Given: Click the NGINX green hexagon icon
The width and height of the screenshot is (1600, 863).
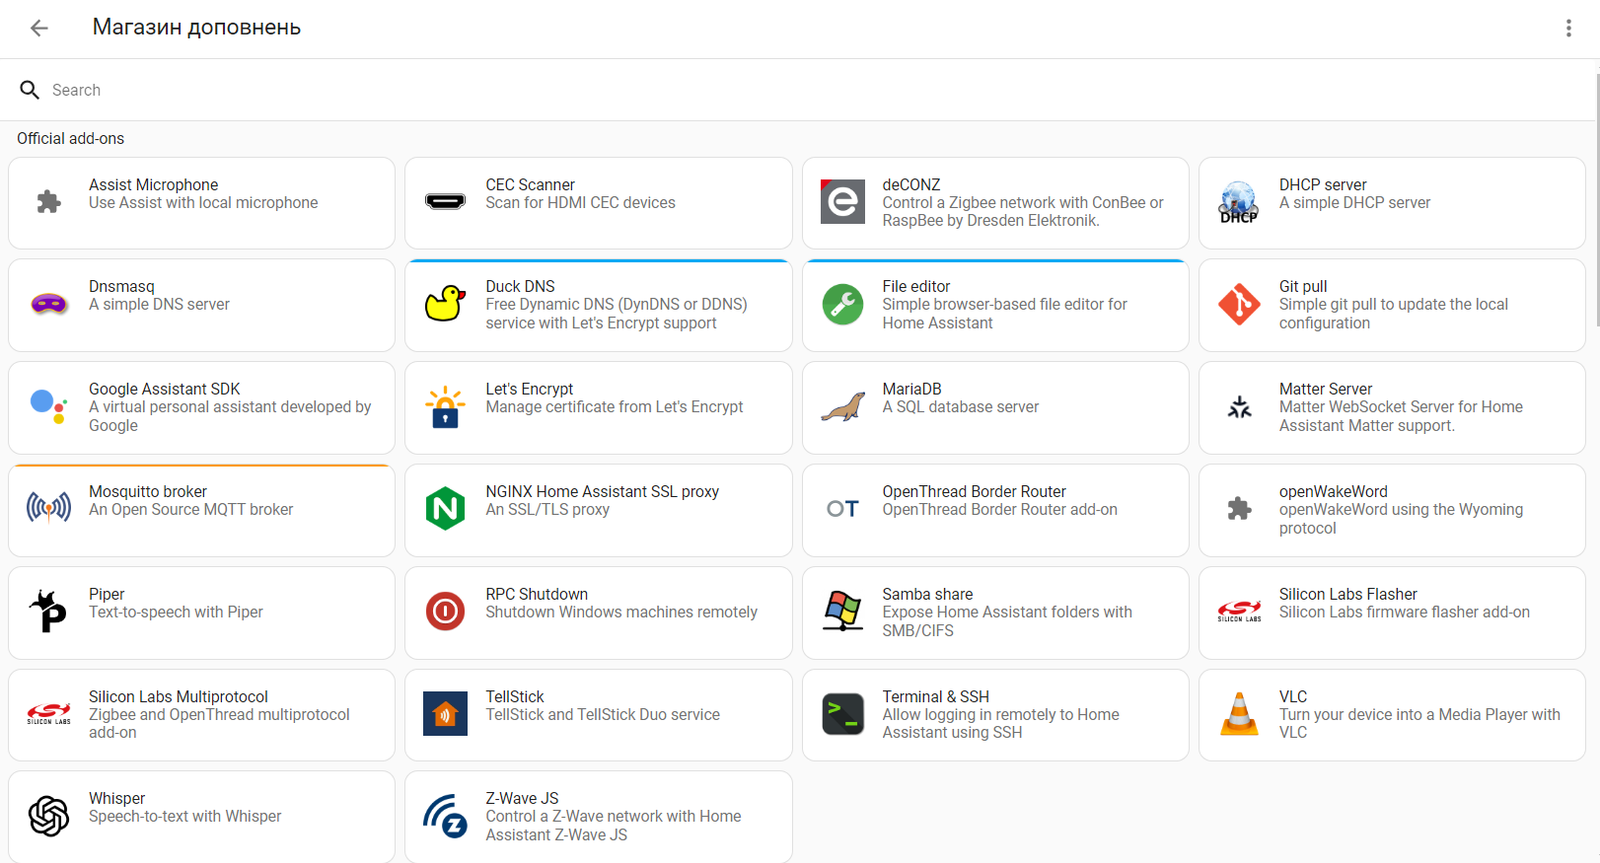Looking at the screenshot, I should point(445,509).
